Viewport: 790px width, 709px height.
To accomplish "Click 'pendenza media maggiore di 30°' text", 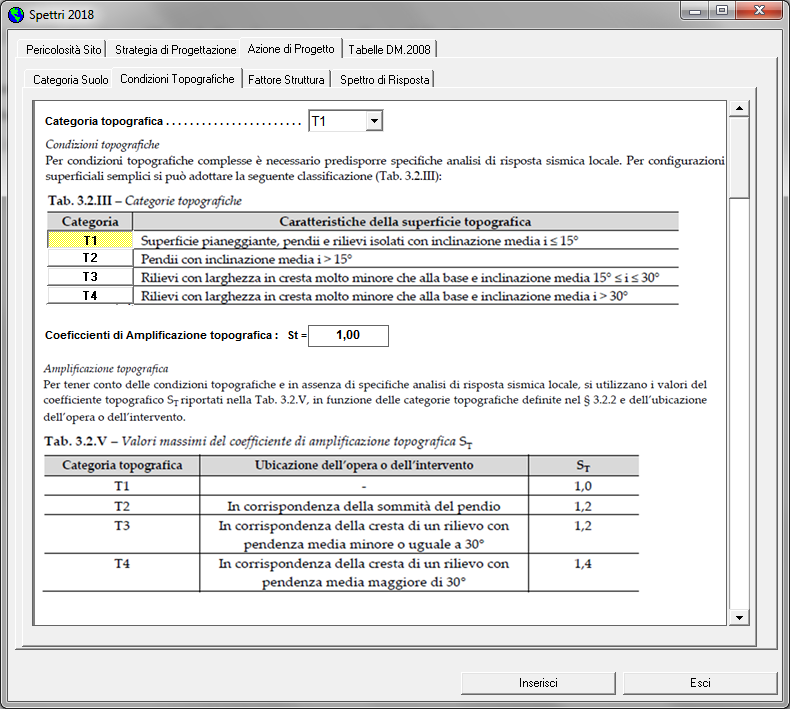I will tap(364, 583).
